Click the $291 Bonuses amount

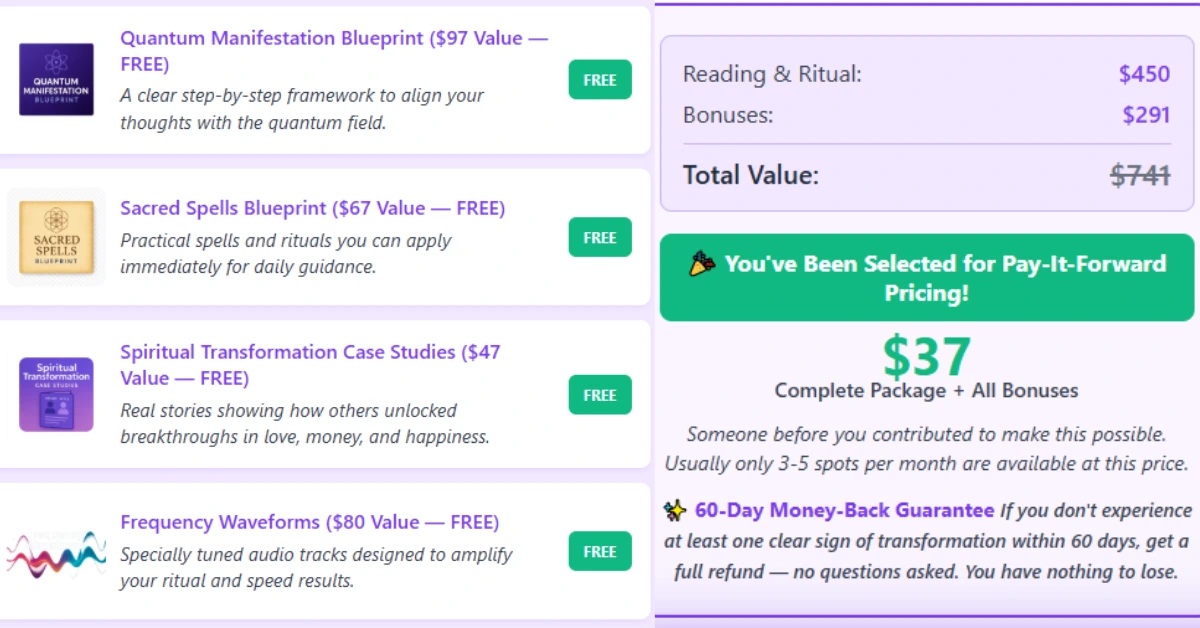click(1146, 115)
